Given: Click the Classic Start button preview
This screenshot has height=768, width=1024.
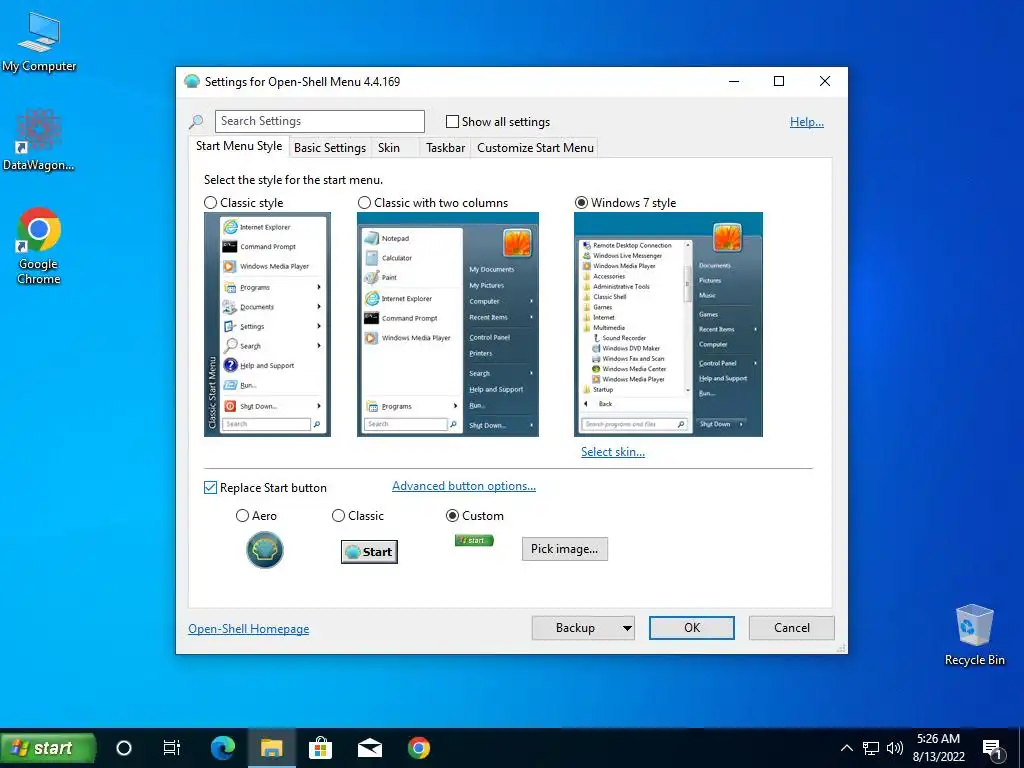Looking at the screenshot, I should [x=369, y=552].
